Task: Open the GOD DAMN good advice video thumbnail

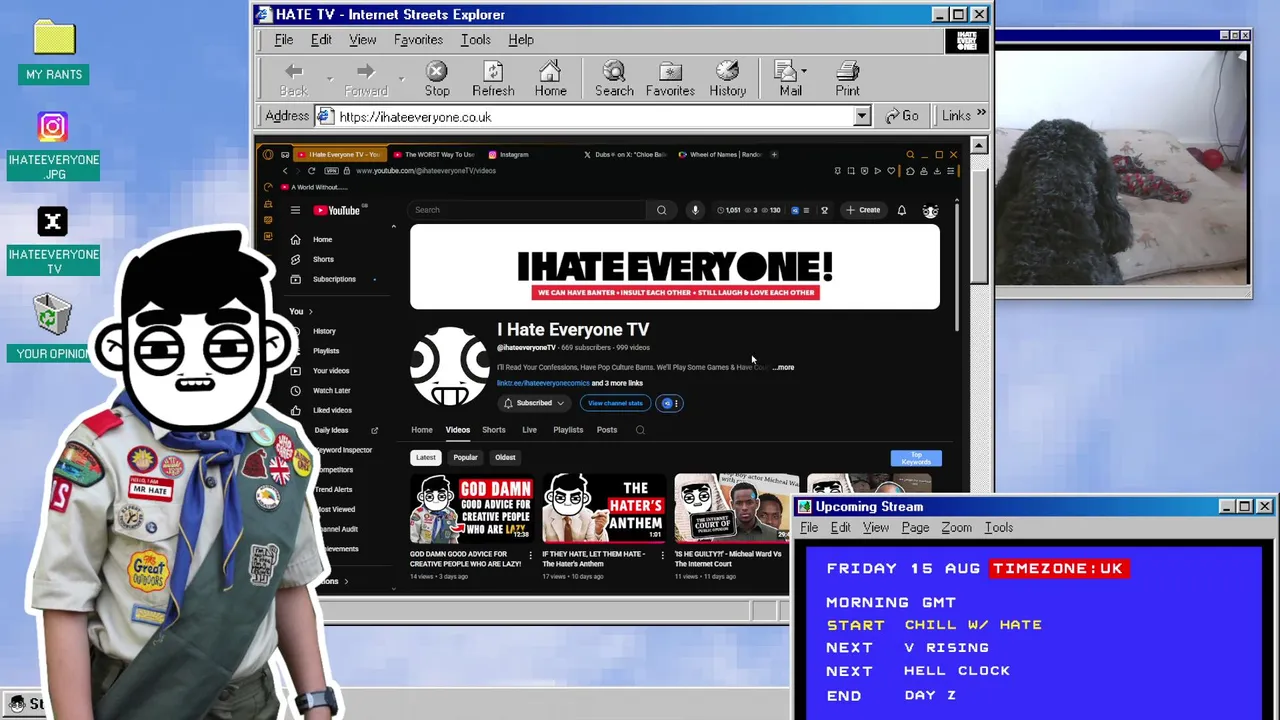Action: click(x=471, y=508)
